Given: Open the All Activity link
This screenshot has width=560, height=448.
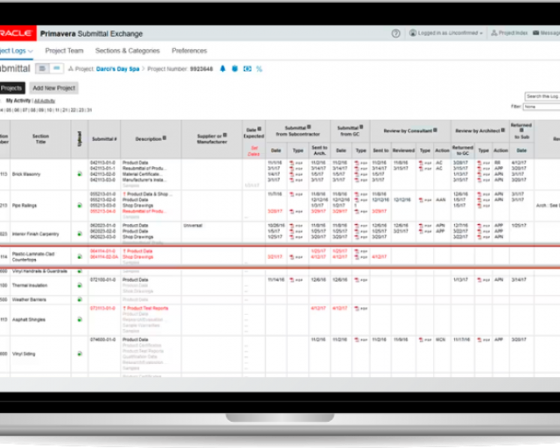Looking at the screenshot, I should click(44, 101).
